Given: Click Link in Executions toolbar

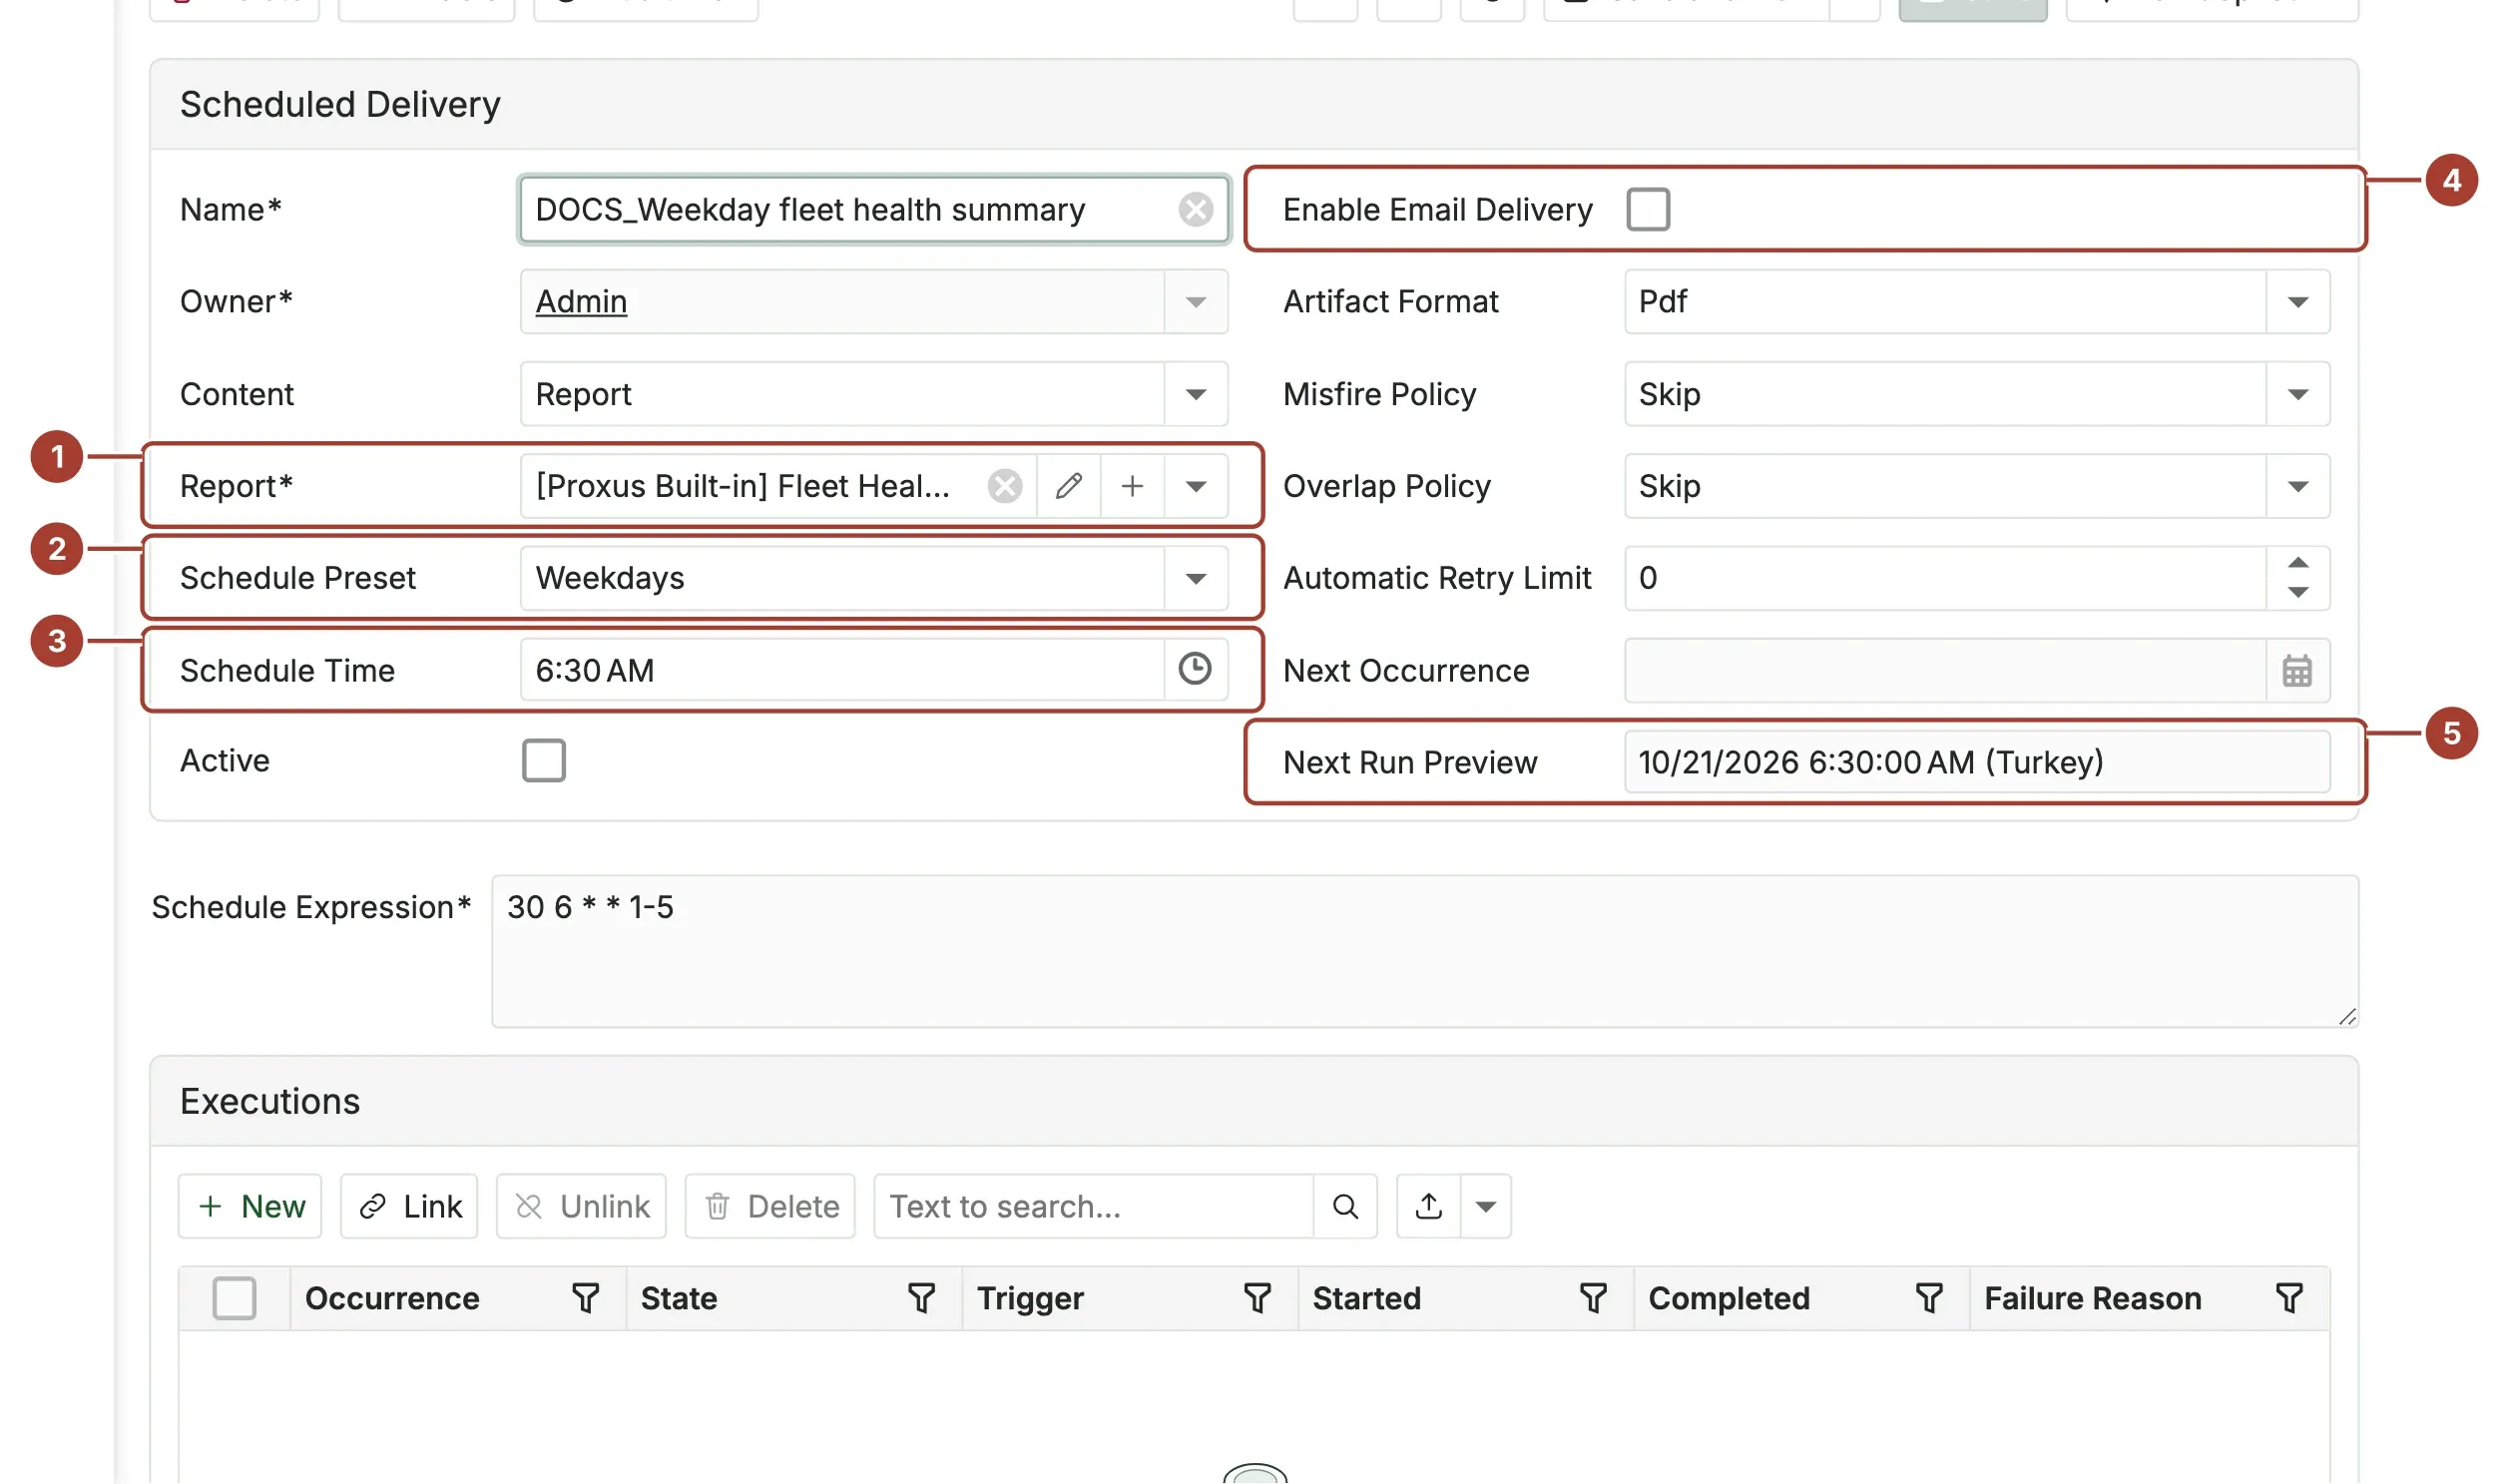Looking at the screenshot, I should pos(409,1207).
